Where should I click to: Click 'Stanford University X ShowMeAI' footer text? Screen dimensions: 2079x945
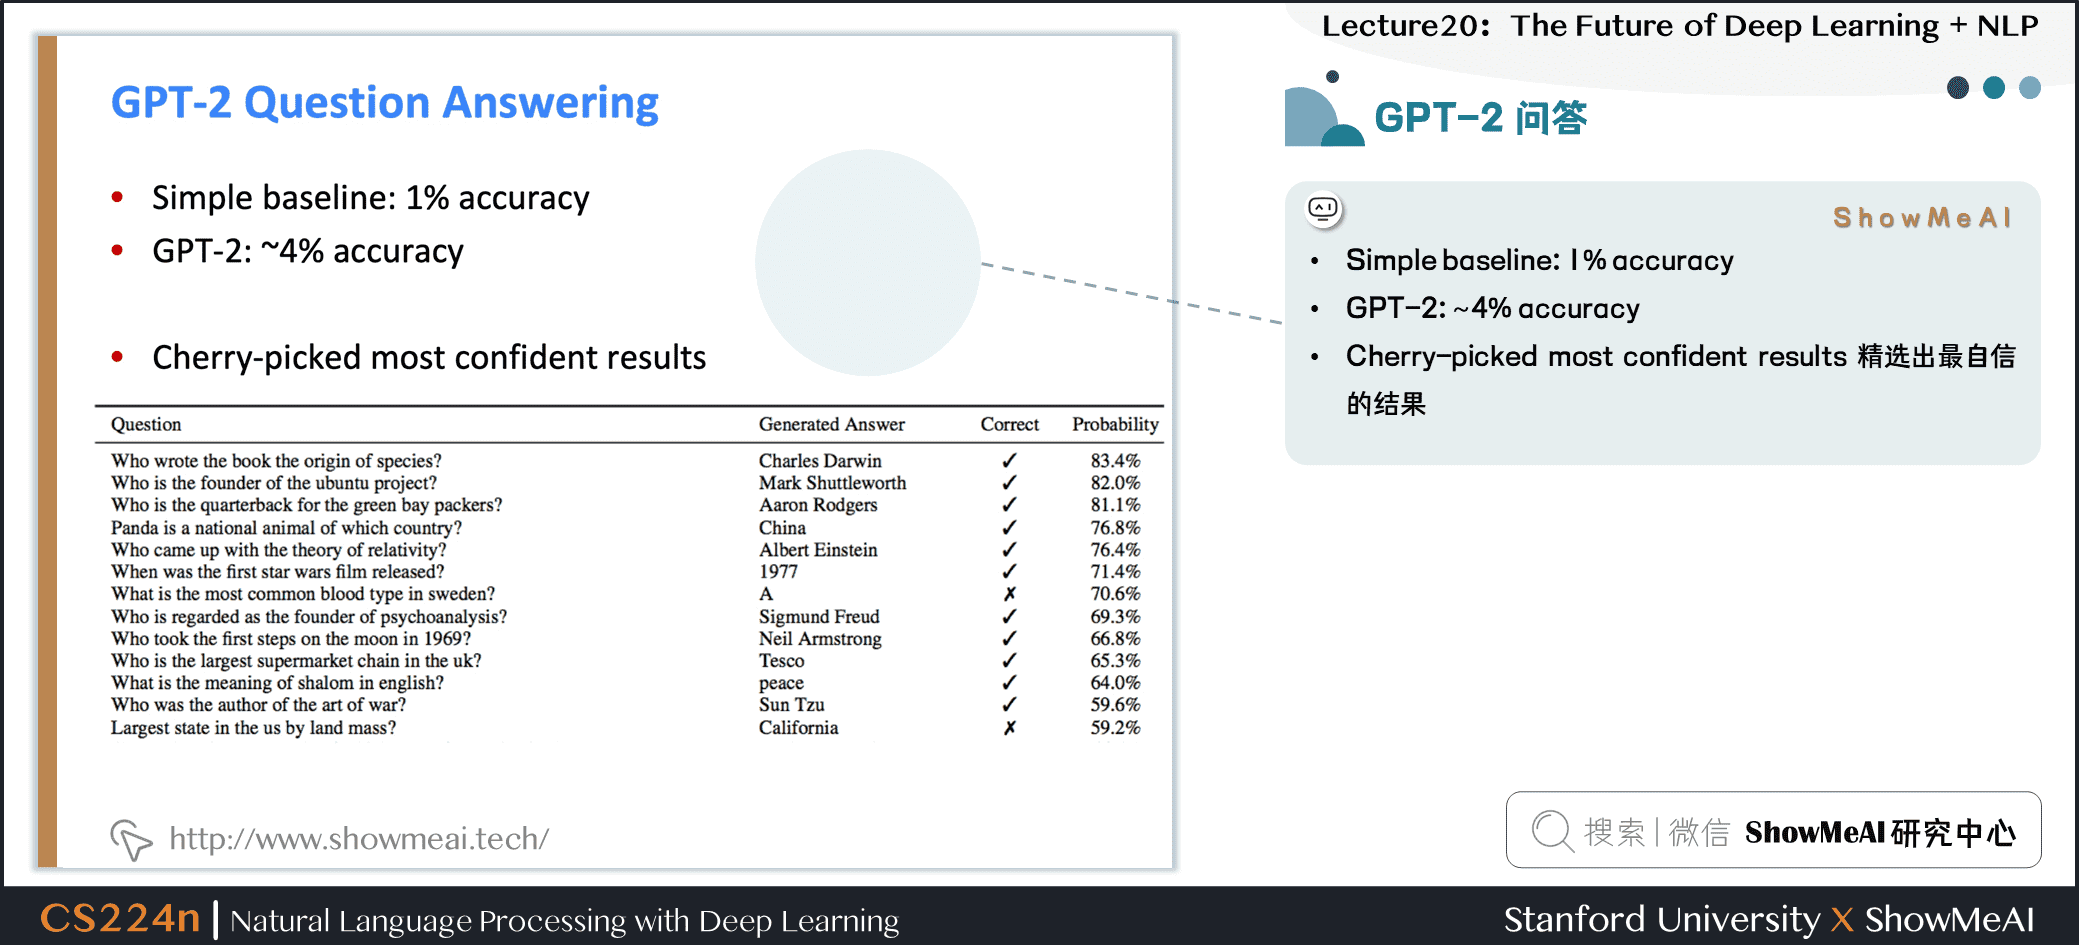1769,919
